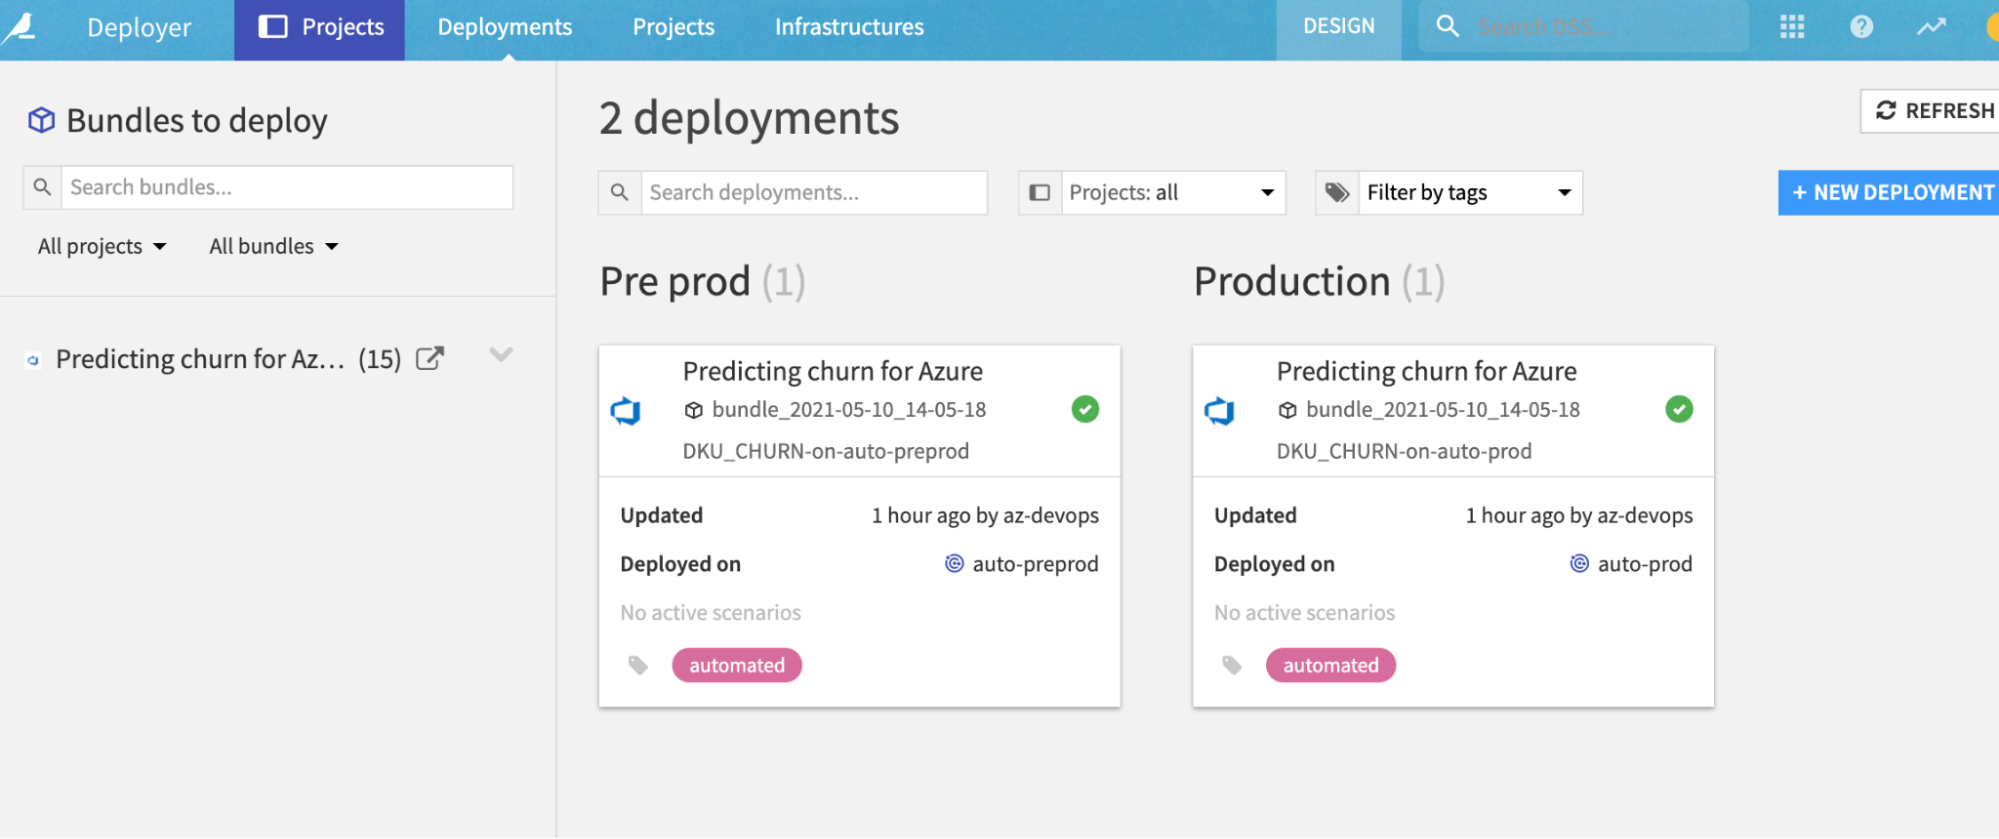Image resolution: width=1999 pixels, height=839 pixels.
Task: Open the Production deployment card title
Action: tap(1427, 371)
